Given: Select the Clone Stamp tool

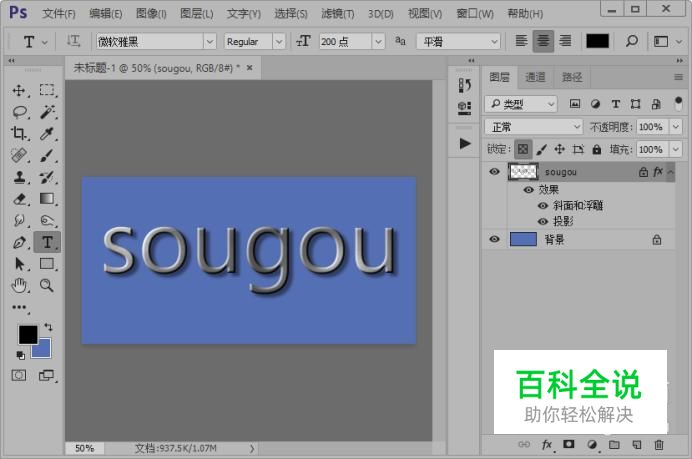Looking at the screenshot, I should point(19,177).
